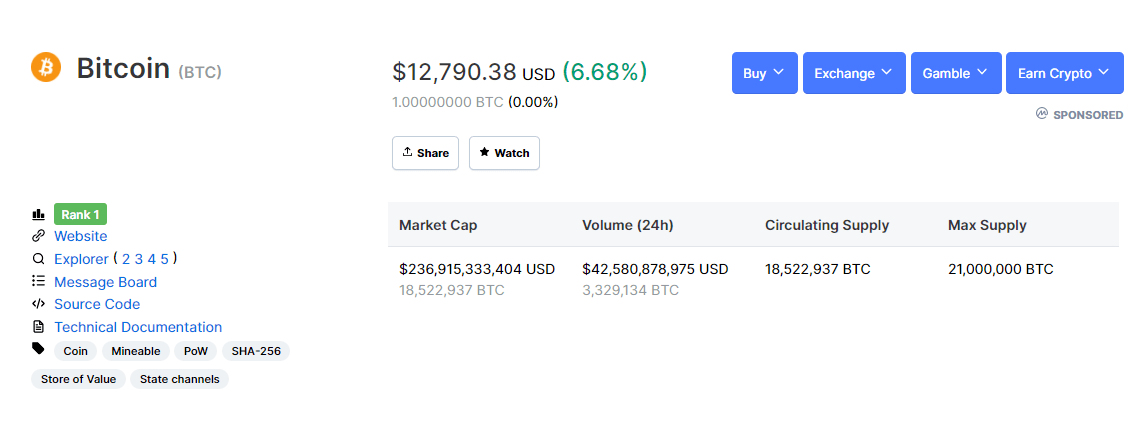
Task: Click the orange Bitcoin logo icon
Action: pos(46,67)
